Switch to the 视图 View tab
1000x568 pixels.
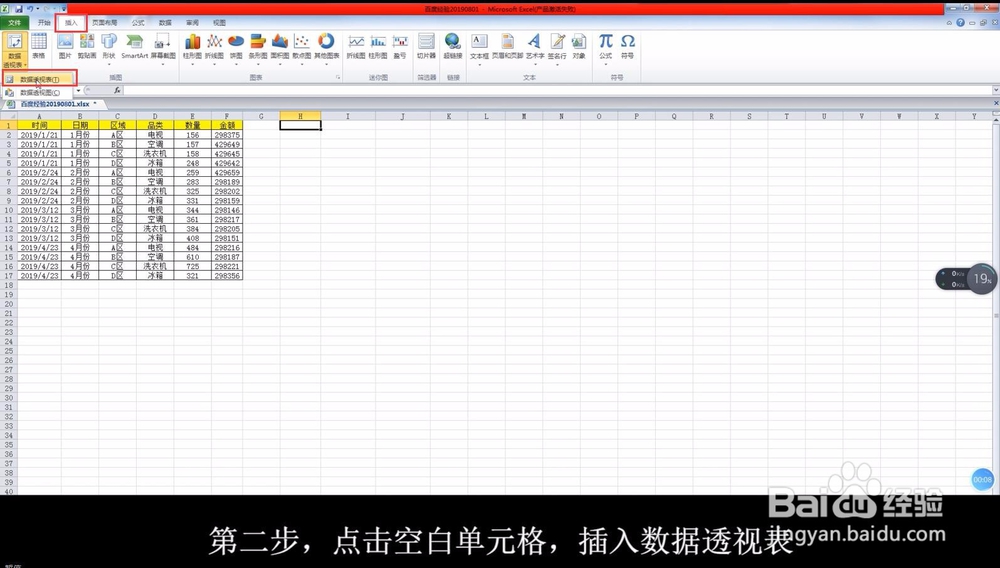(x=219, y=22)
